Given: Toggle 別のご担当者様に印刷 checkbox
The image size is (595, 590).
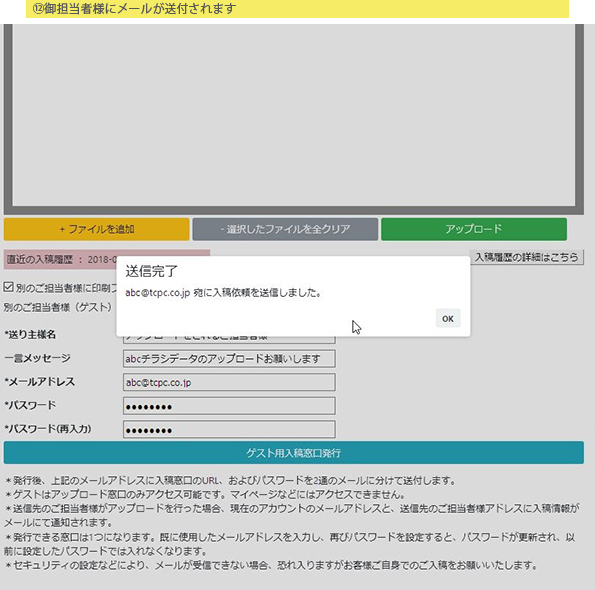Looking at the screenshot, I should coord(9,287).
